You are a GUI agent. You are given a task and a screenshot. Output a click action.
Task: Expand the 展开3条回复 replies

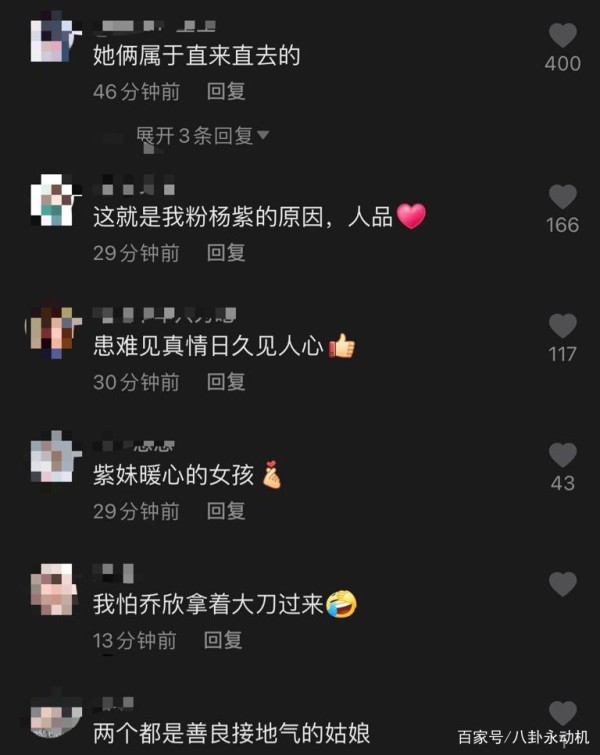point(202,136)
